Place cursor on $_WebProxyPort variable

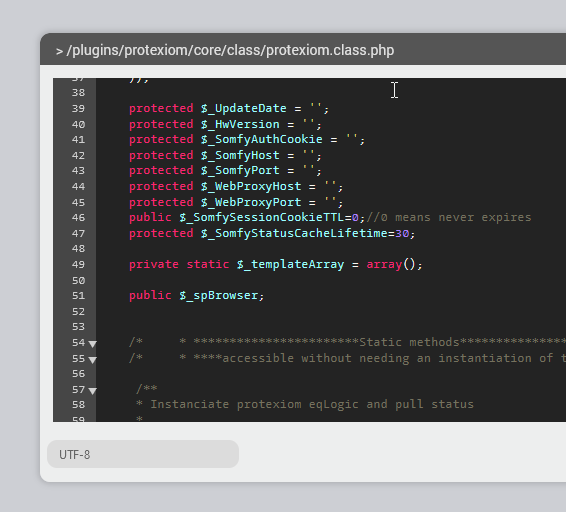pos(251,202)
